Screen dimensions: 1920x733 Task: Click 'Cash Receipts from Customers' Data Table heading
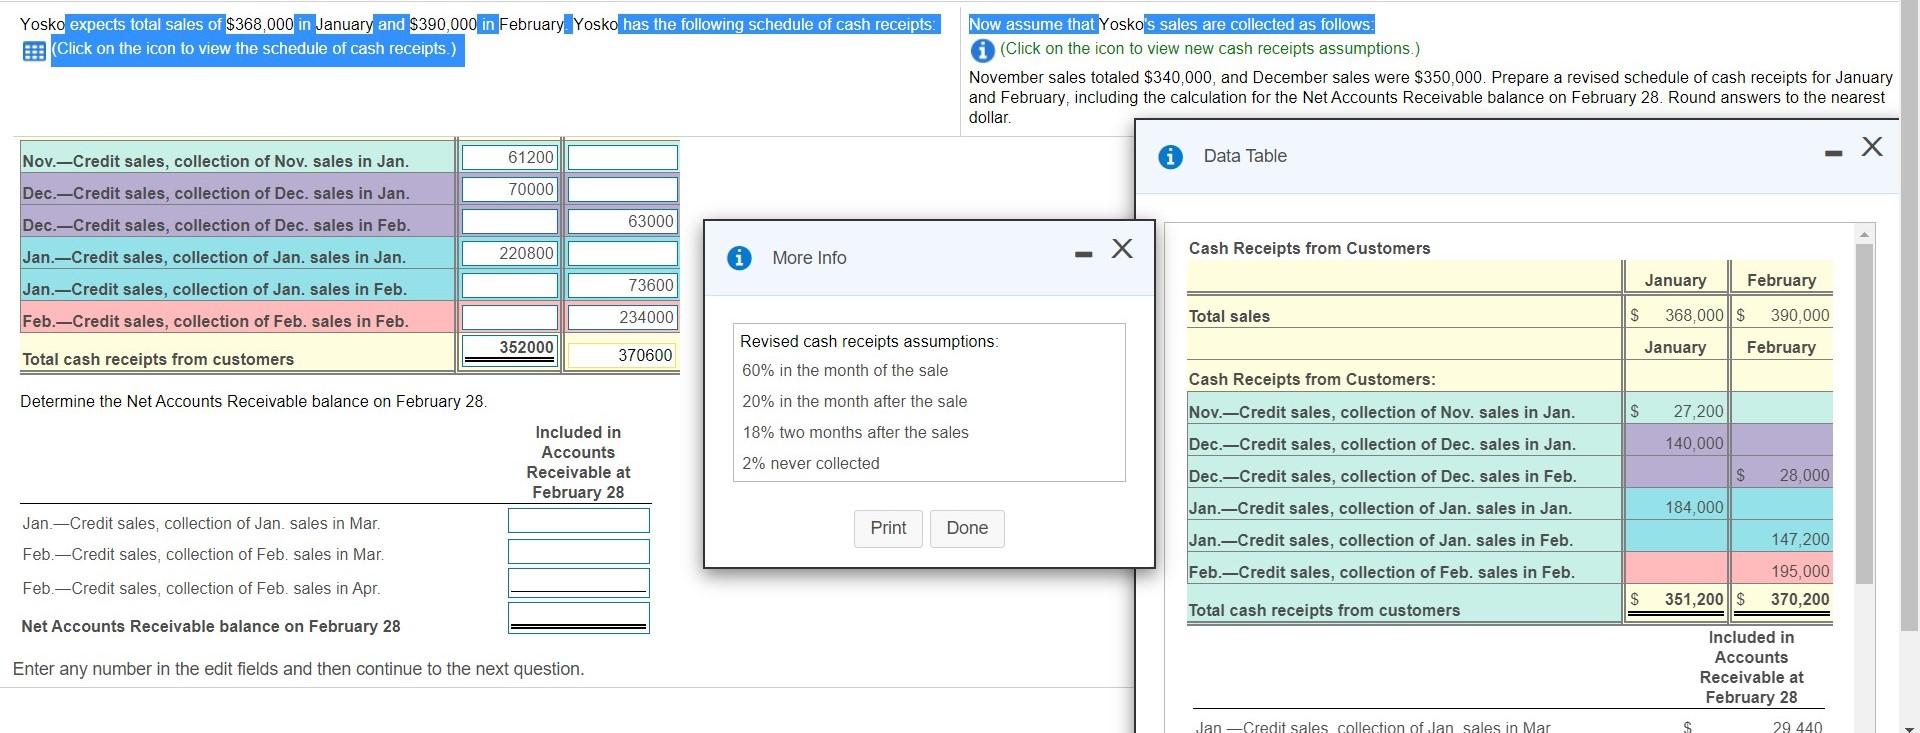[x=1309, y=248]
